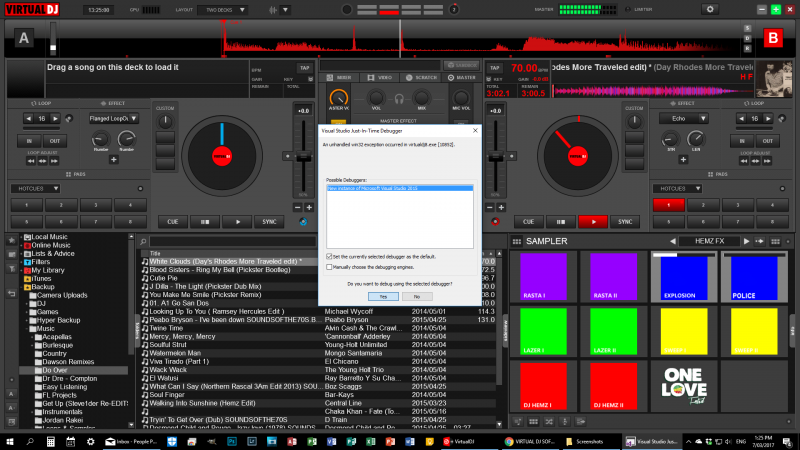Screen dimensions: 800x450
Task: Toggle SANDBOX mode button
Action: [x=461, y=65]
